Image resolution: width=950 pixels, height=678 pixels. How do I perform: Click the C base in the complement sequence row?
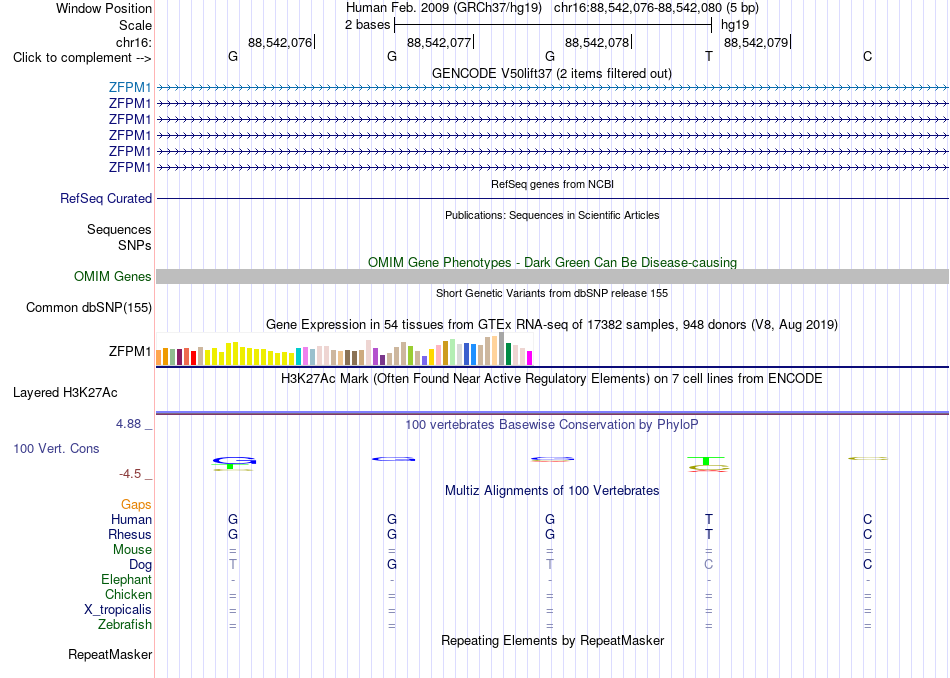pyautogui.click(x=868, y=56)
